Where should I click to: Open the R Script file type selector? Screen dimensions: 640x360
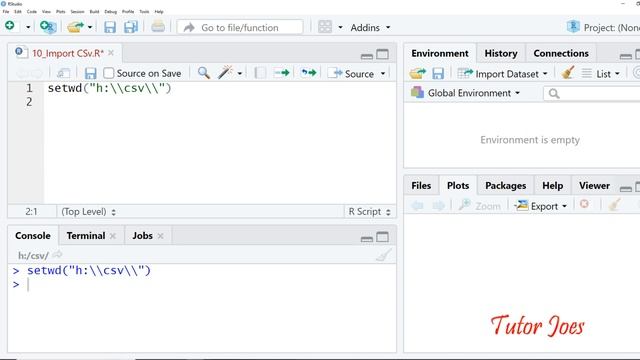(x=369, y=212)
